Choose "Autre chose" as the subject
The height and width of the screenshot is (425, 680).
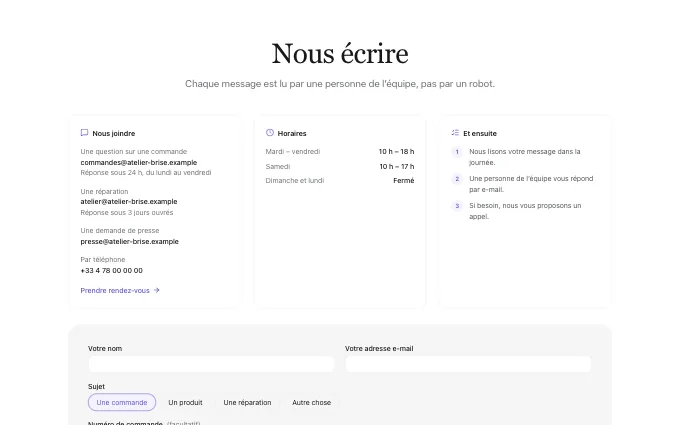[x=311, y=402]
